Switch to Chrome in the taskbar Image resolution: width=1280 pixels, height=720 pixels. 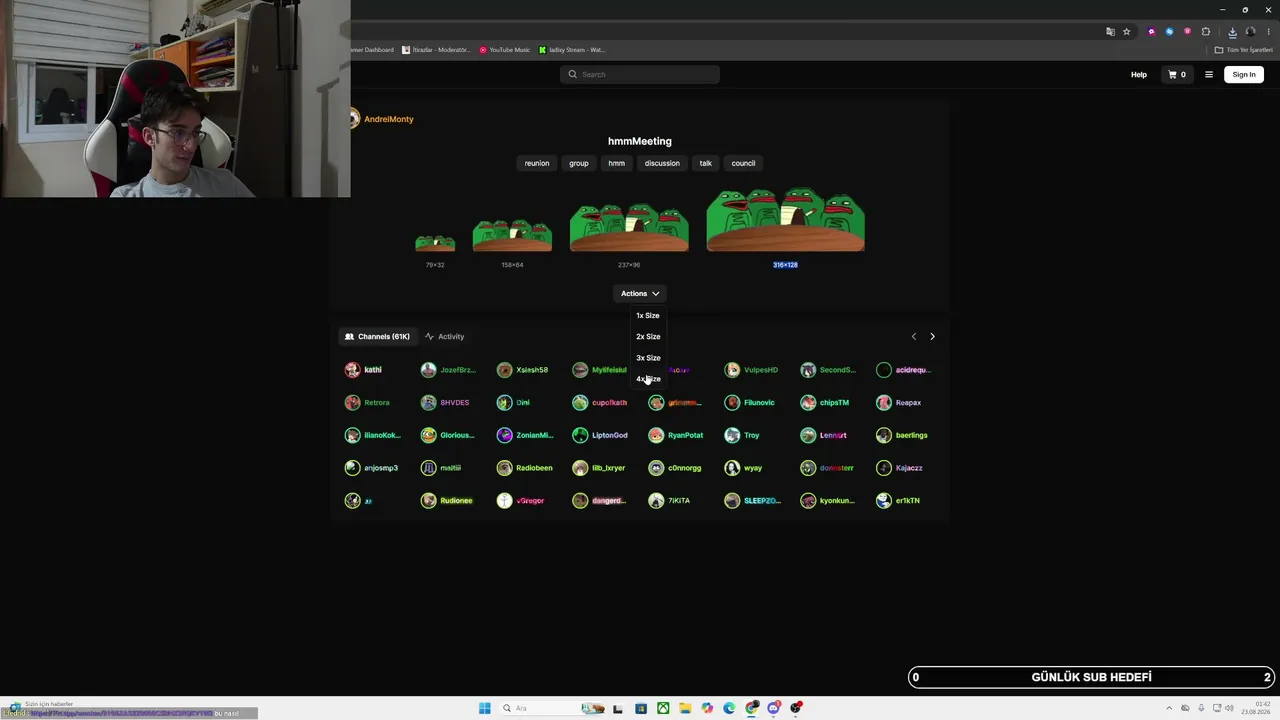[752, 708]
